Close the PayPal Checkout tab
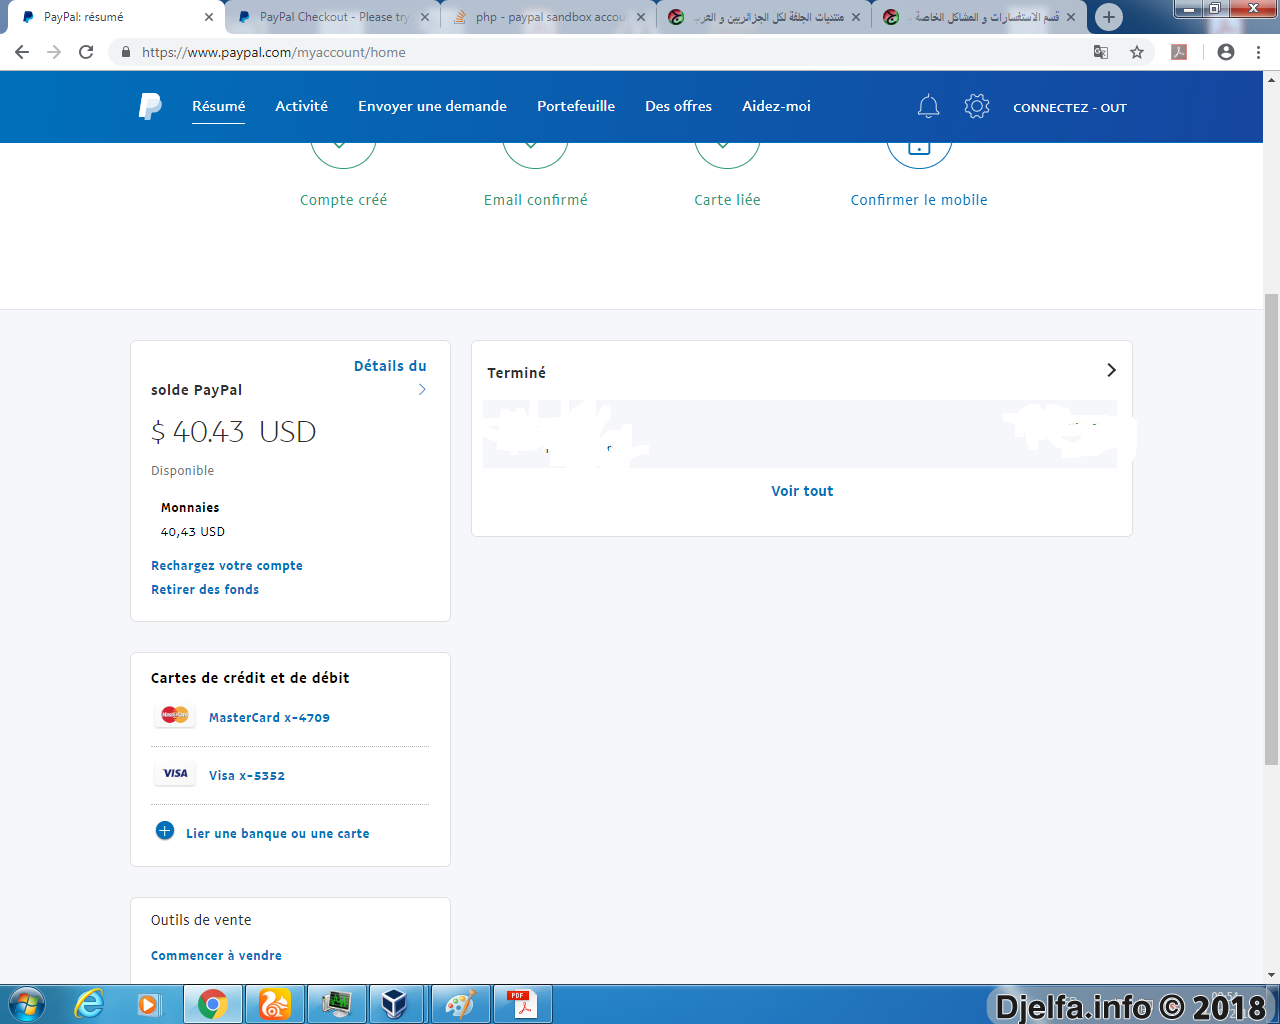Viewport: 1280px width, 1024px height. tap(425, 17)
